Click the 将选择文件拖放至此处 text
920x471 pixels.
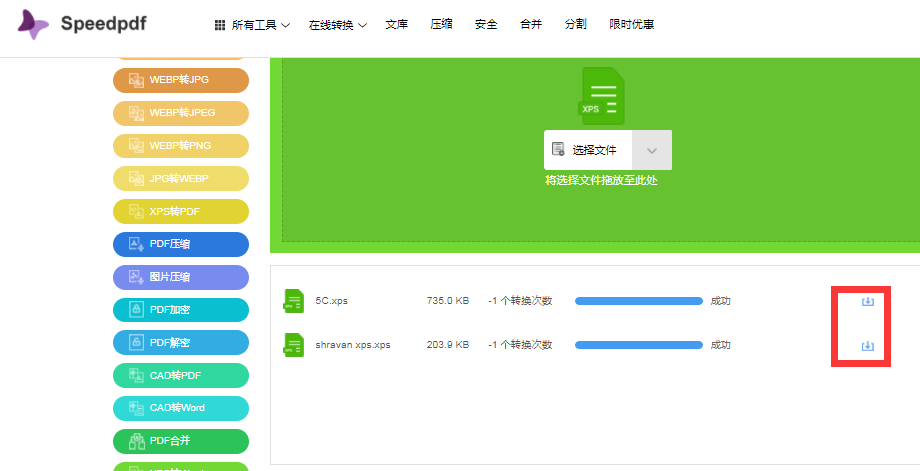pyautogui.click(x=601, y=181)
